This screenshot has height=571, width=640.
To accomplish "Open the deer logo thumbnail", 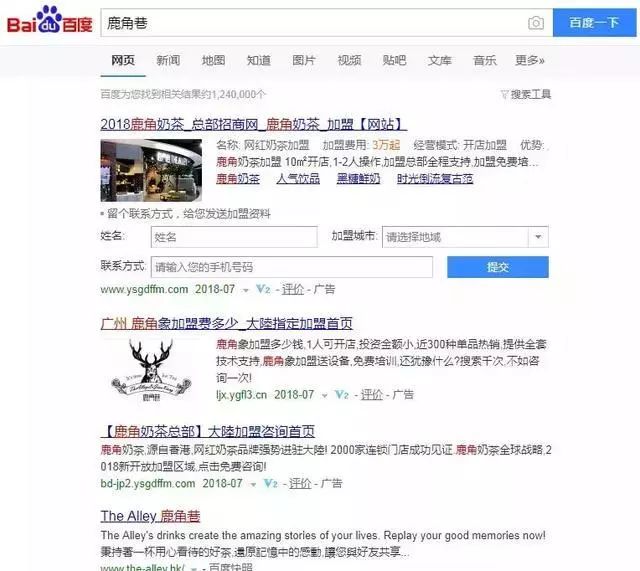I will [151, 371].
